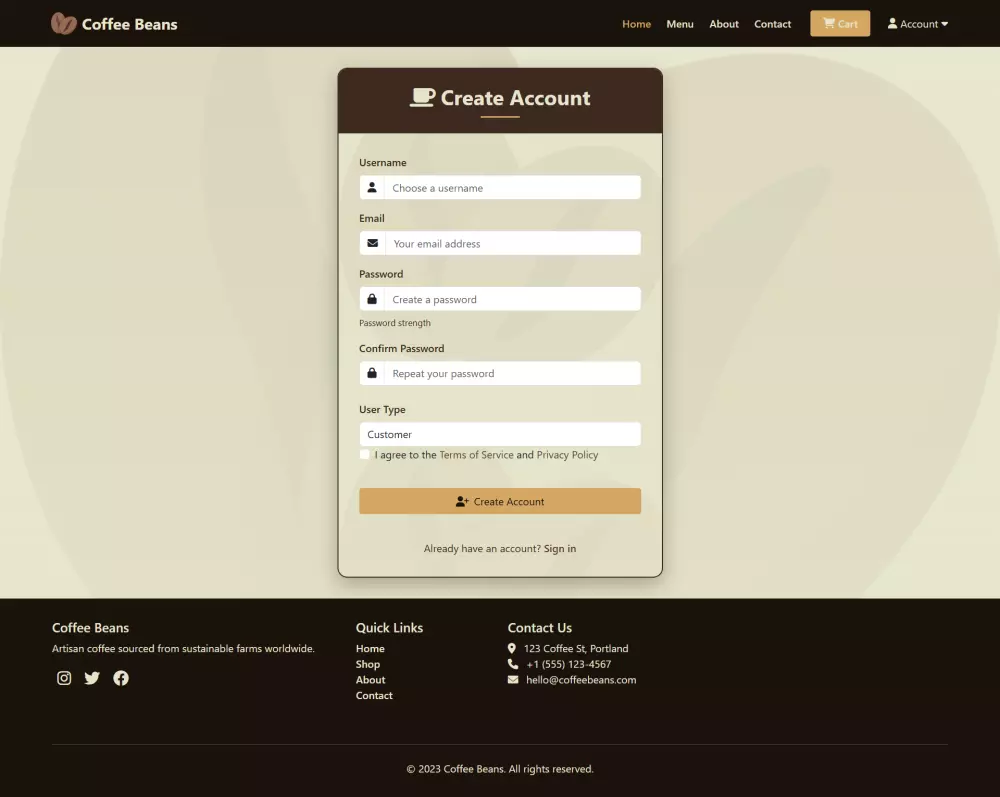Click the envelope icon beside email field
Viewport: 1000px width, 797px height.
click(372, 243)
